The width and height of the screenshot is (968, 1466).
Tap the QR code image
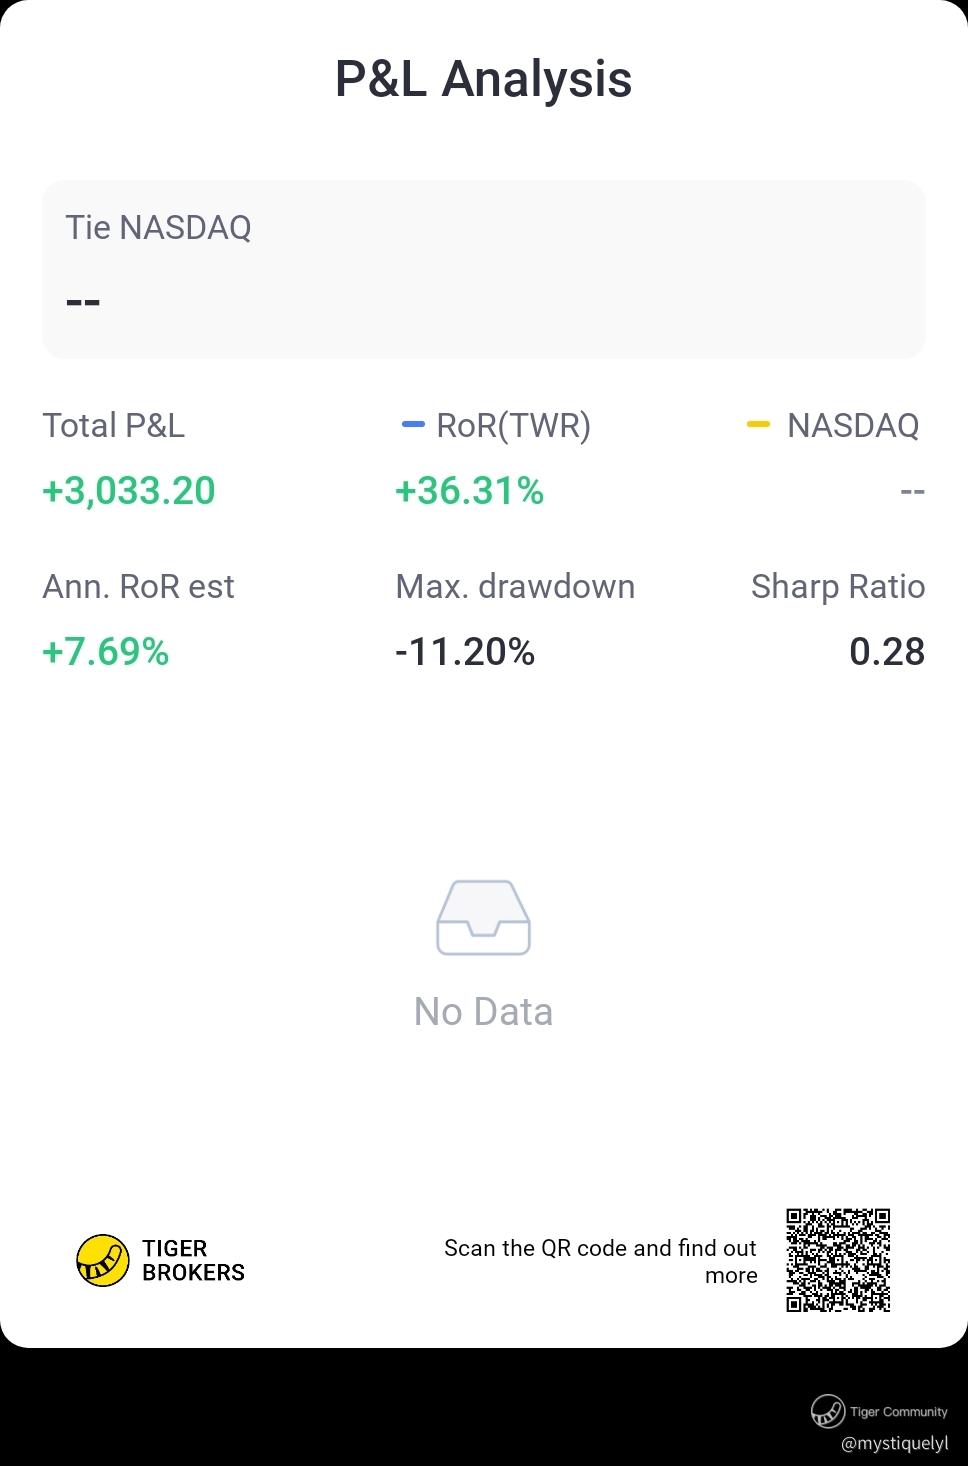tap(838, 1260)
